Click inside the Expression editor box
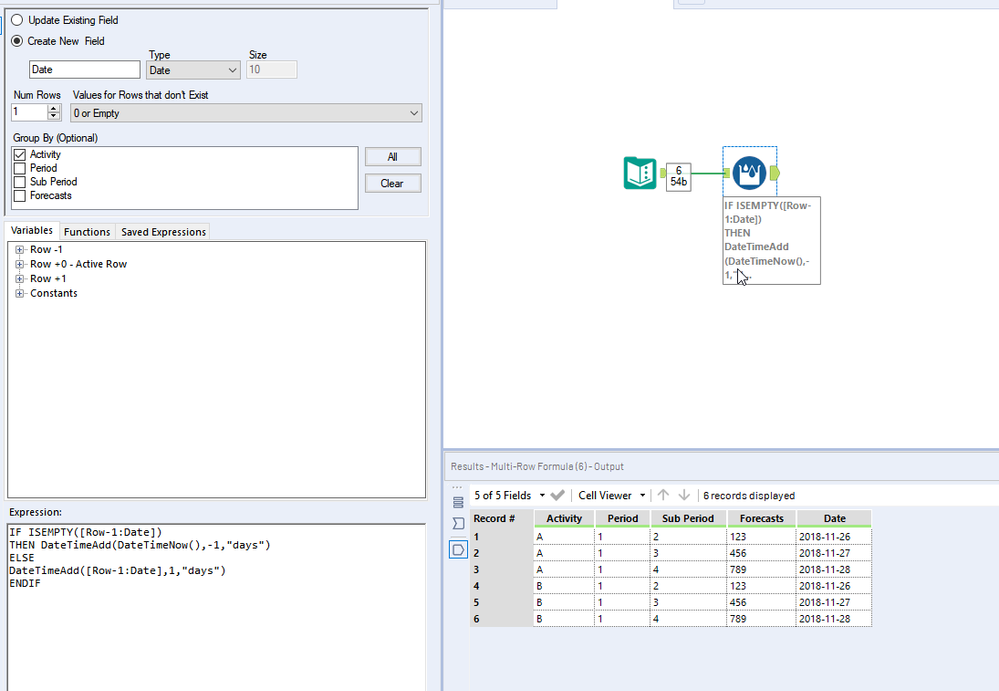 [216, 607]
